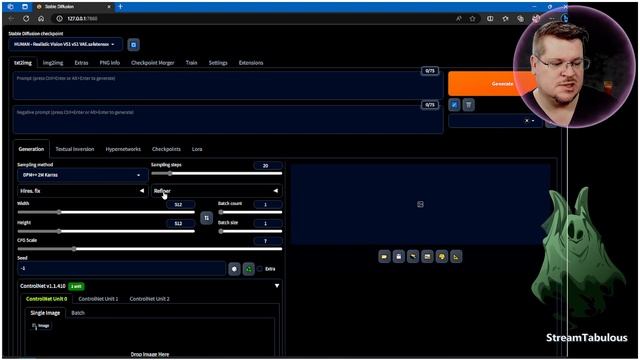This screenshot has height=360, width=640.
Task: Open the Stable Diffusion checkpoint dropdown
Action: coord(65,44)
